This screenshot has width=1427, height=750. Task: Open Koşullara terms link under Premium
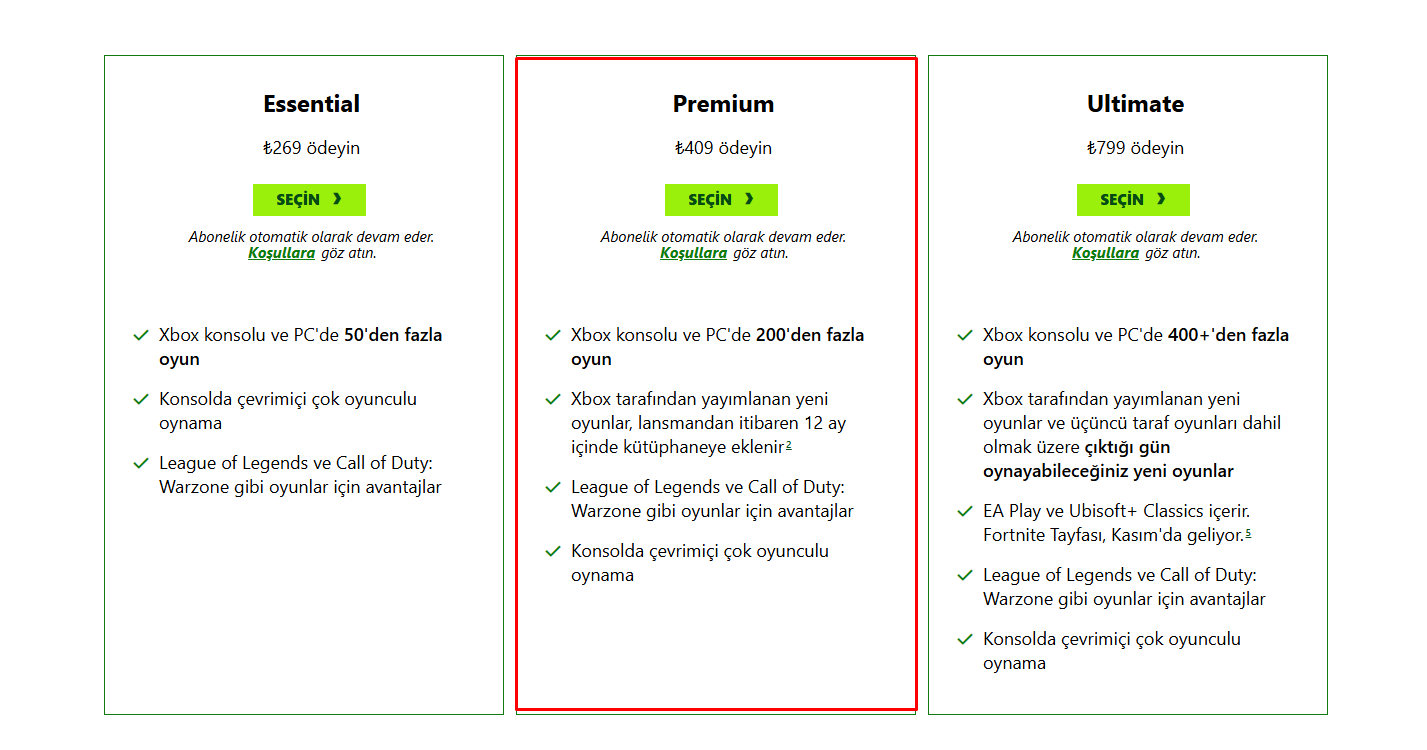tap(693, 253)
